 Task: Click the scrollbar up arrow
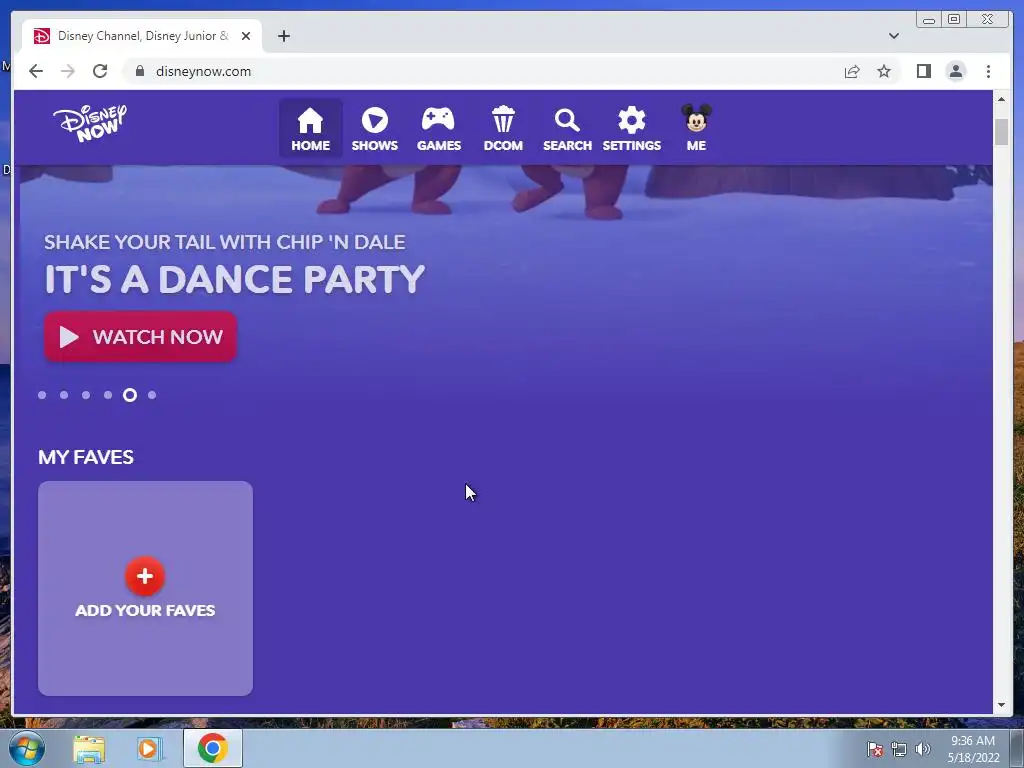(1001, 99)
